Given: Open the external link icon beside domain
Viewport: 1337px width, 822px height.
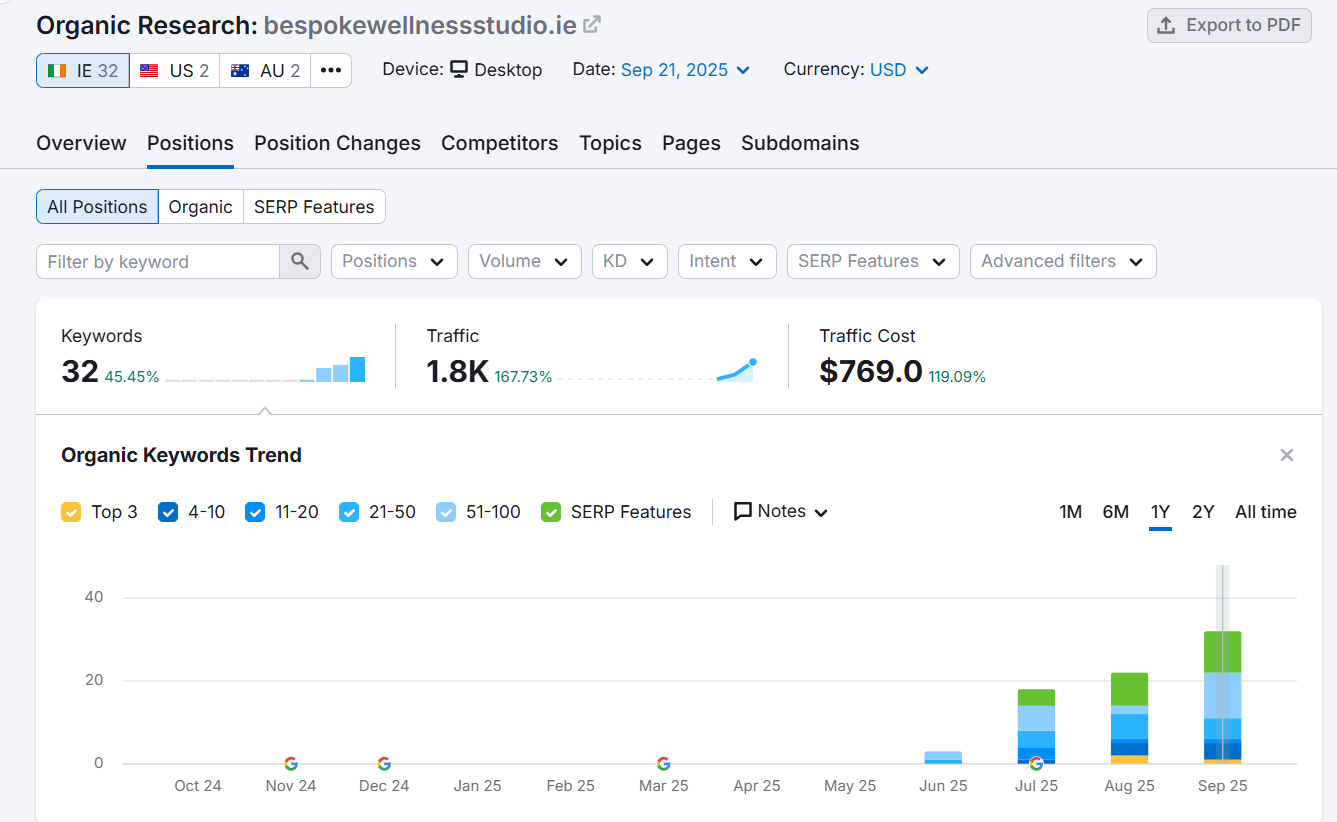Looking at the screenshot, I should (592, 25).
